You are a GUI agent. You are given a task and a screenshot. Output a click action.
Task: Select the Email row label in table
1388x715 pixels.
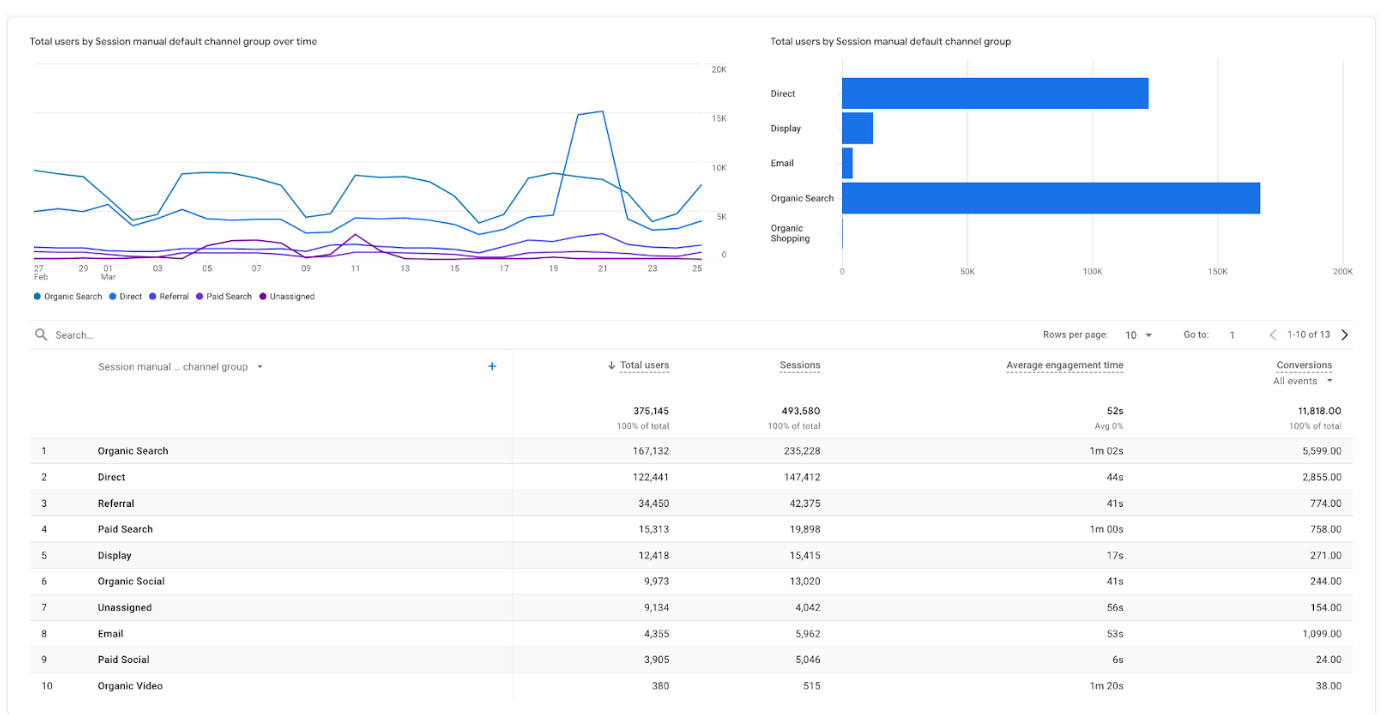point(110,634)
